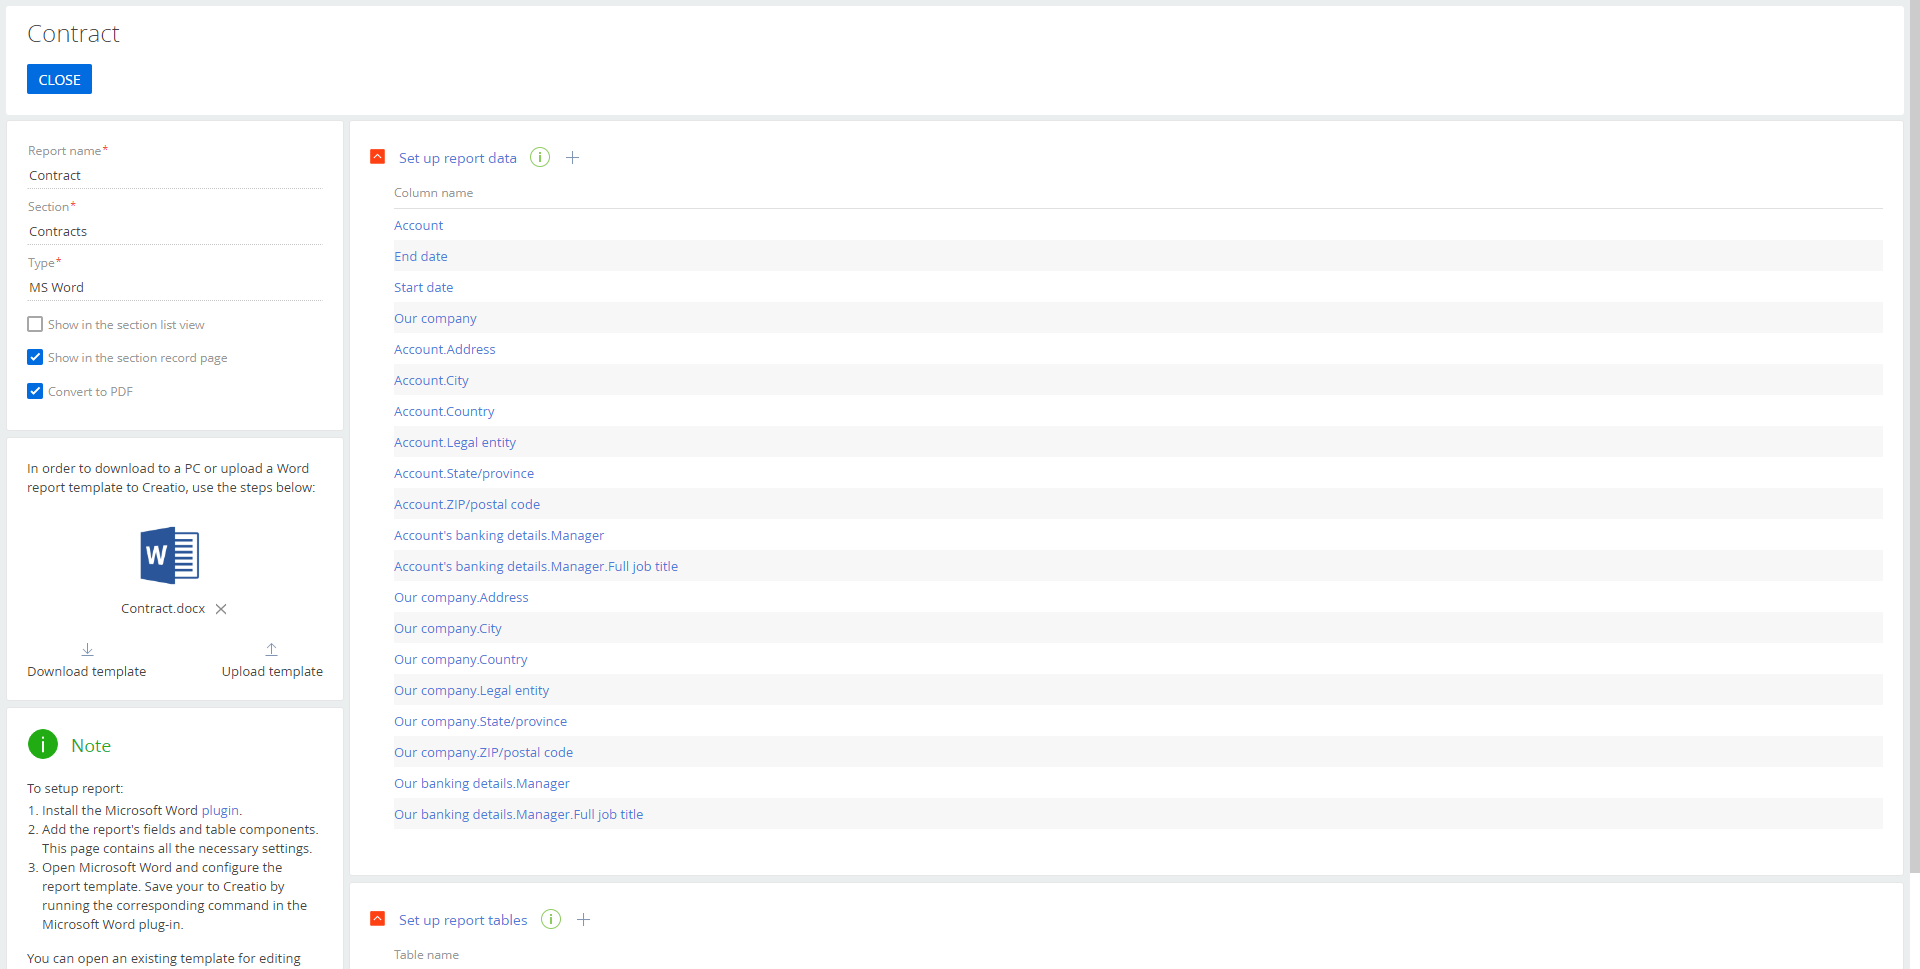Select Account's banking details.Manager column

tap(499, 536)
